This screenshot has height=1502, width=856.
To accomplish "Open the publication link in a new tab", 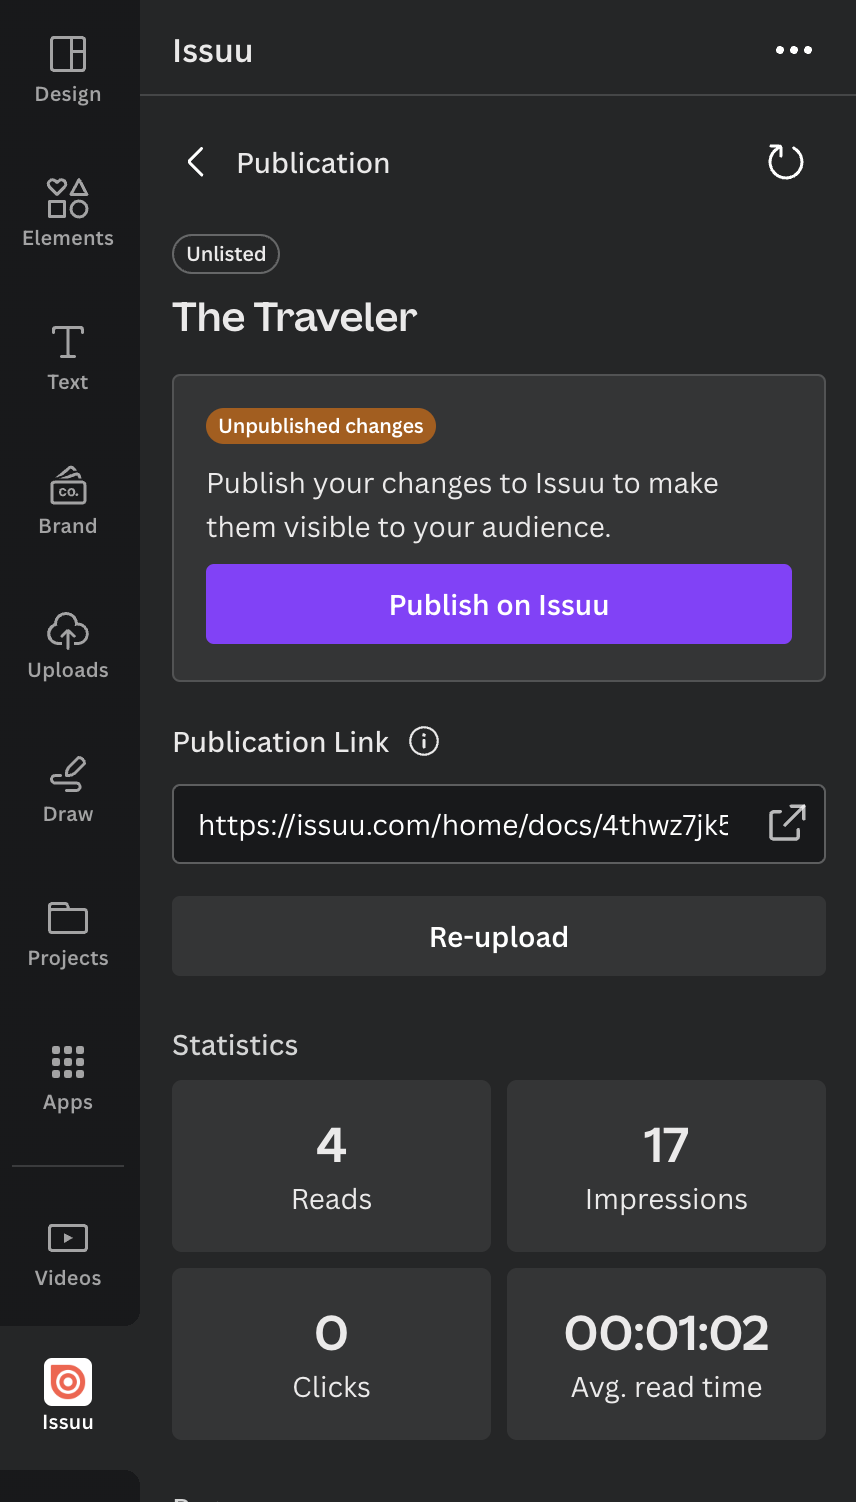I will click(788, 823).
